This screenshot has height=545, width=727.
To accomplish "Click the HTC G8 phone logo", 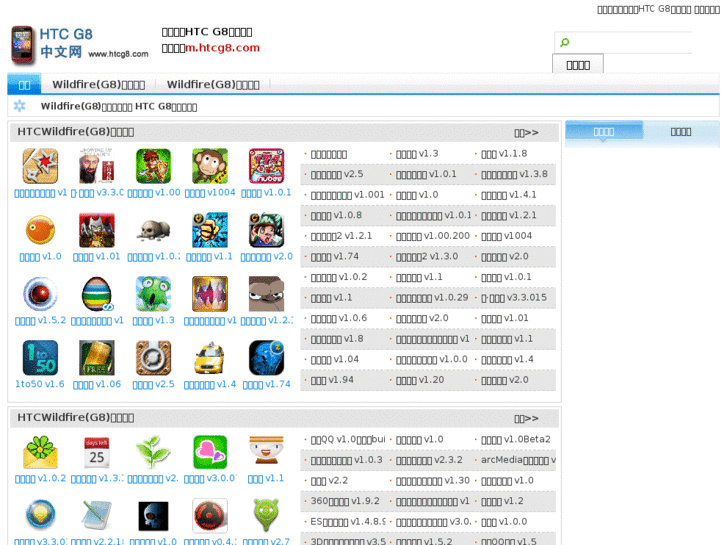I will click(x=23, y=45).
